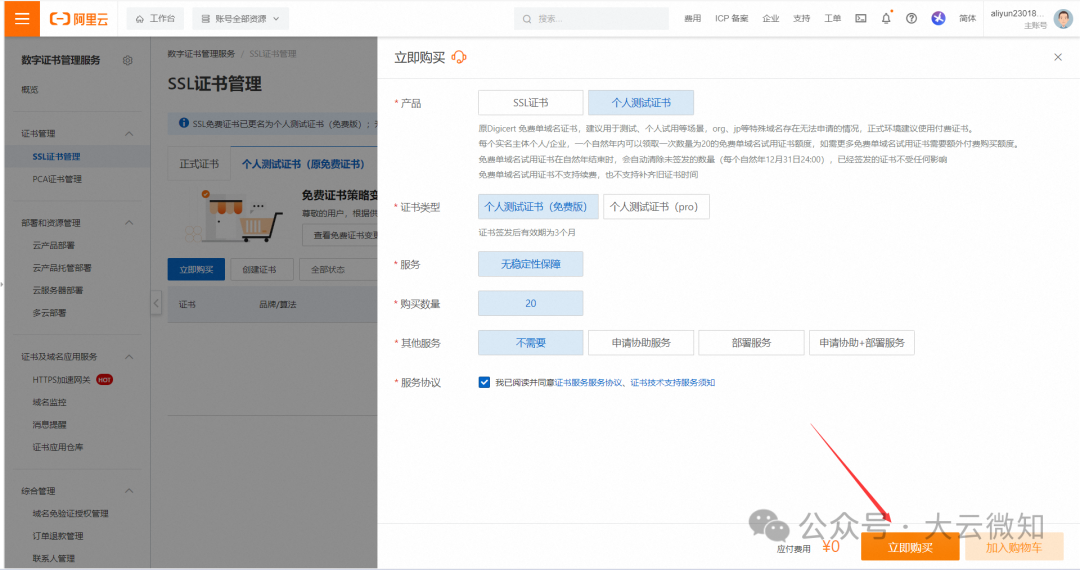Focus the top search box
1080x570 pixels.
591,19
